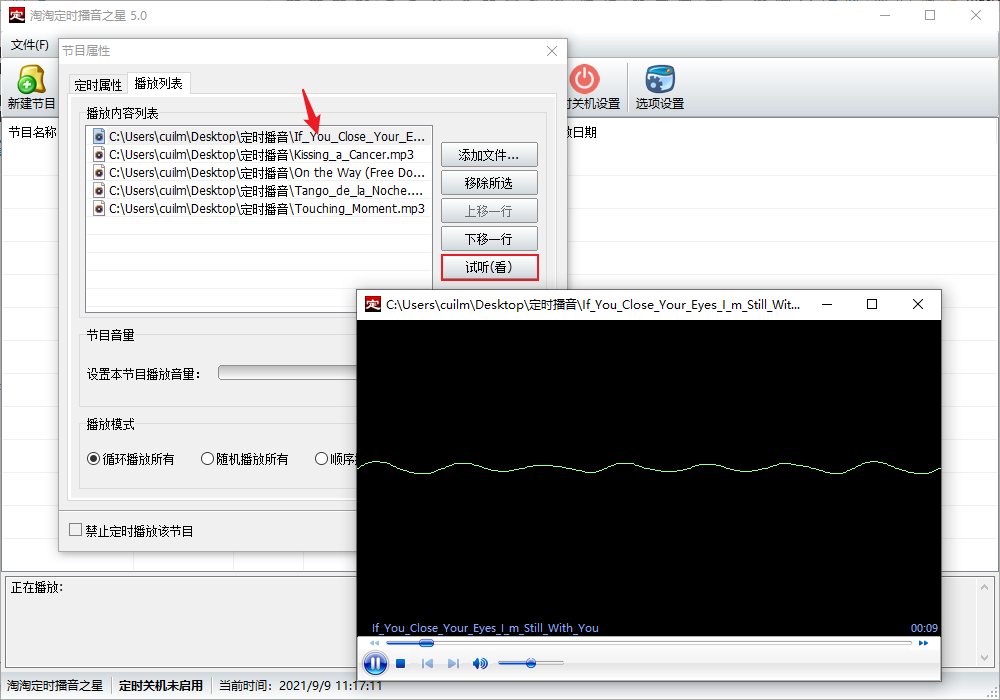Close the program properties (节目属性) dialog
Viewport: 1000px width, 700px height.
(x=552, y=51)
